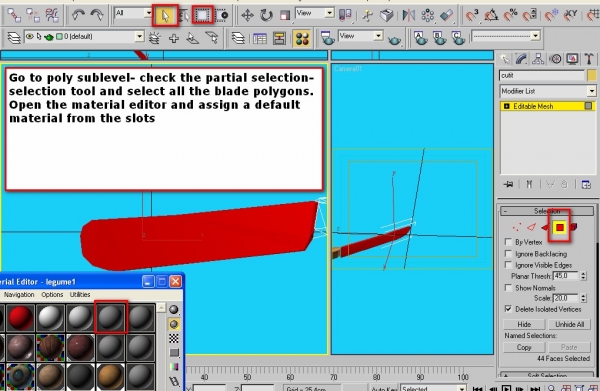Activate the Select and Move tool

(x=247, y=16)
